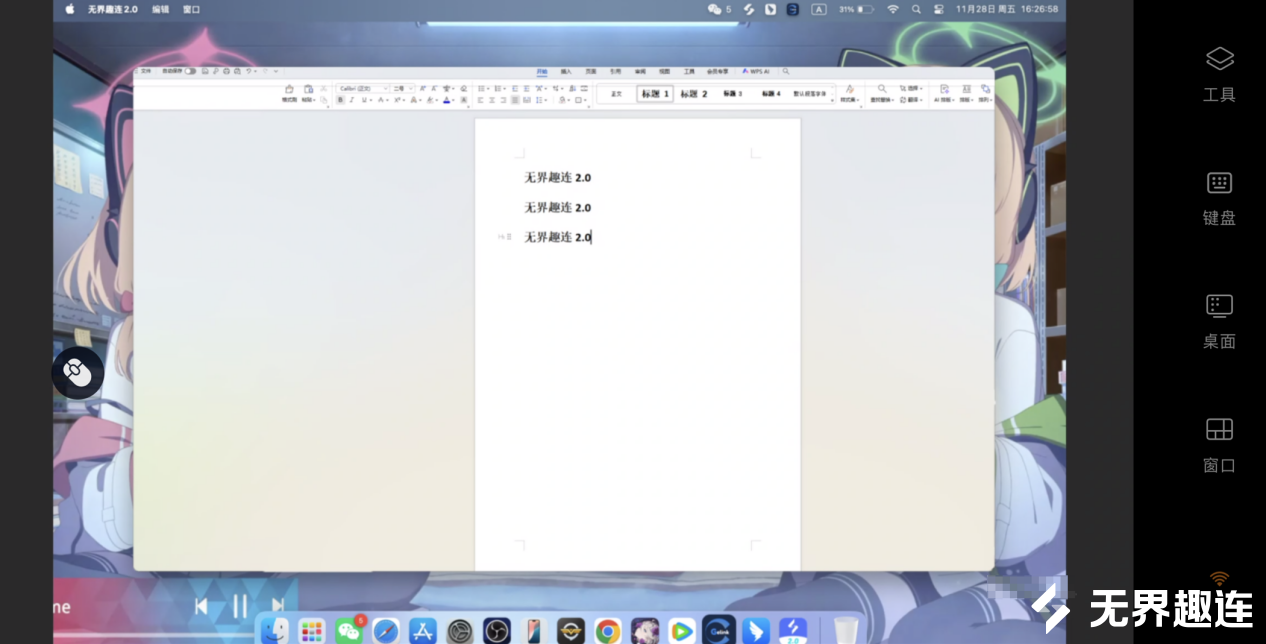Viewport: 1266px width, 644px height.
Task: Toggle Bold formatting button
Action: tap(340, 100)
